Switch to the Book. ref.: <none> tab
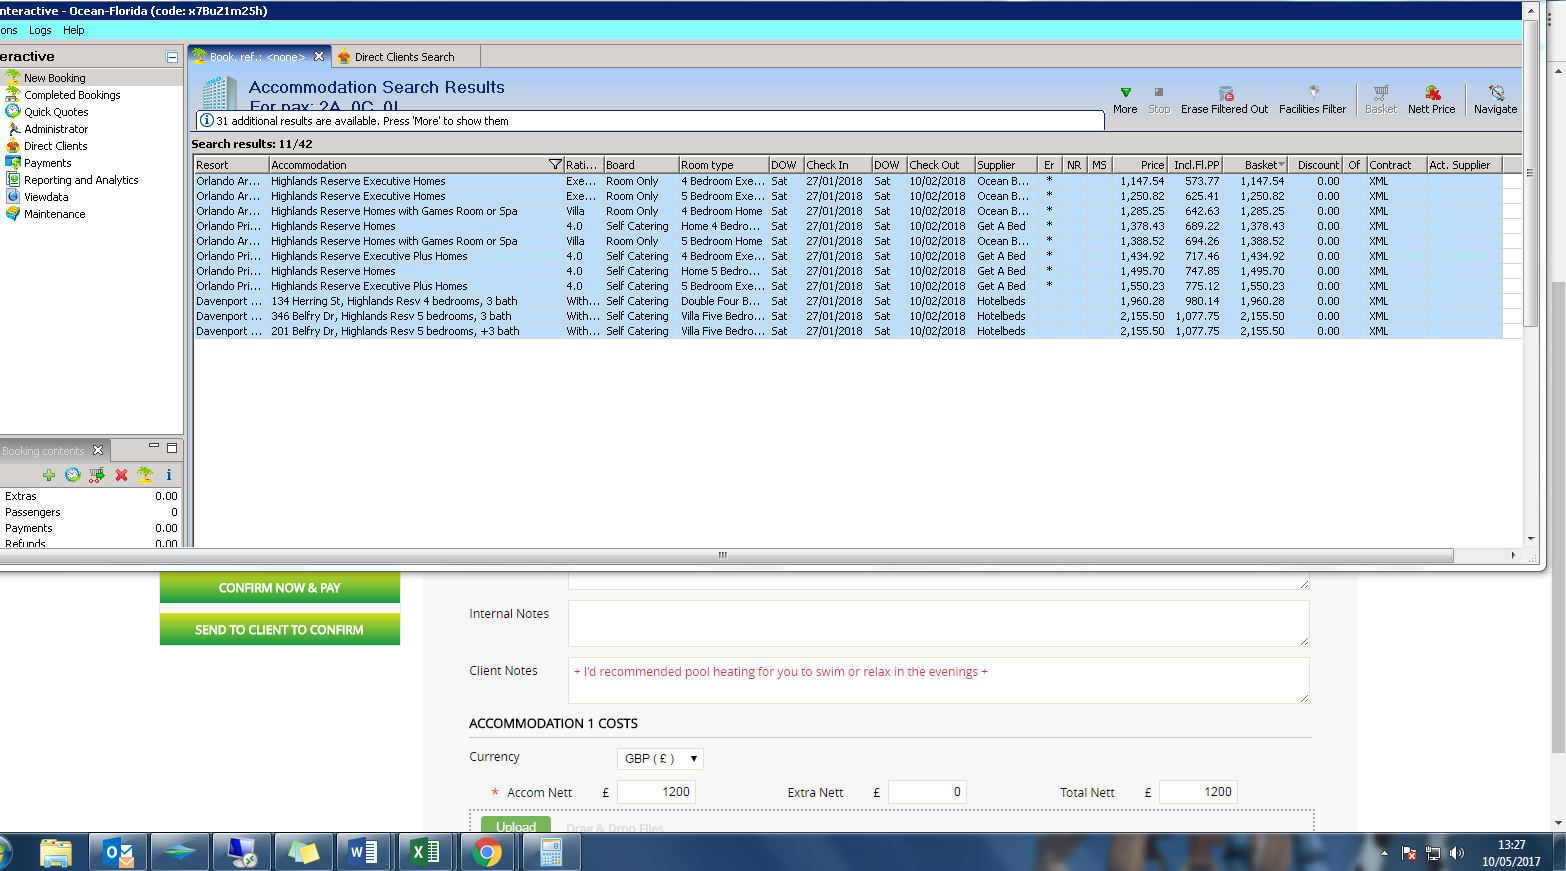 257,57
